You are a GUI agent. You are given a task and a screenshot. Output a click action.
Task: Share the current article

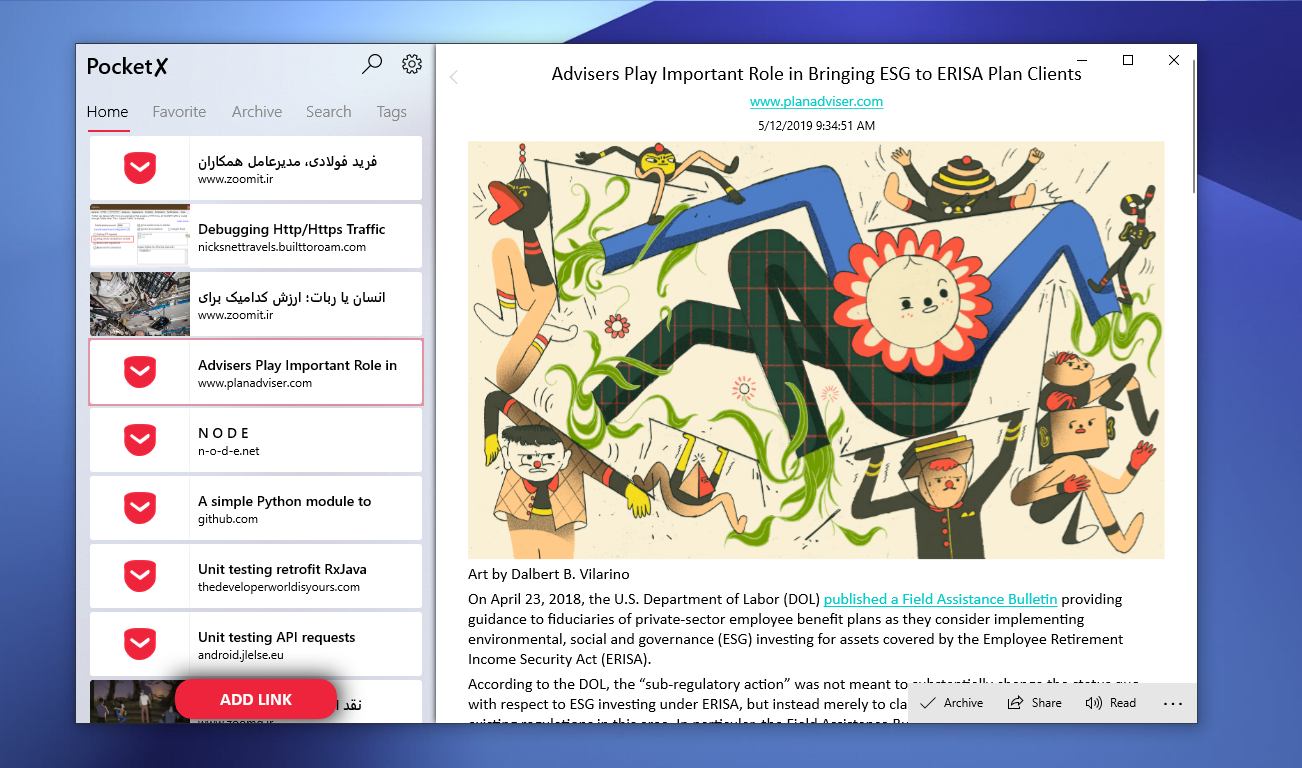point(1035,703)
